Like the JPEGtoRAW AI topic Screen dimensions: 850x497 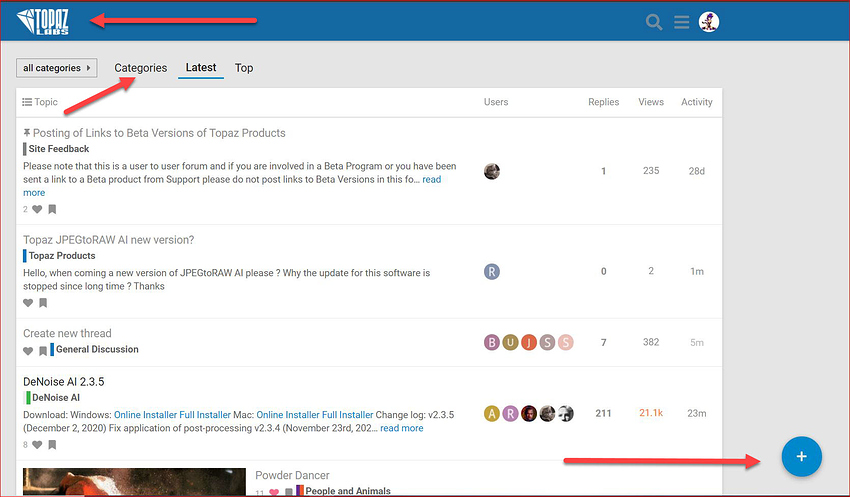[28, 303]
